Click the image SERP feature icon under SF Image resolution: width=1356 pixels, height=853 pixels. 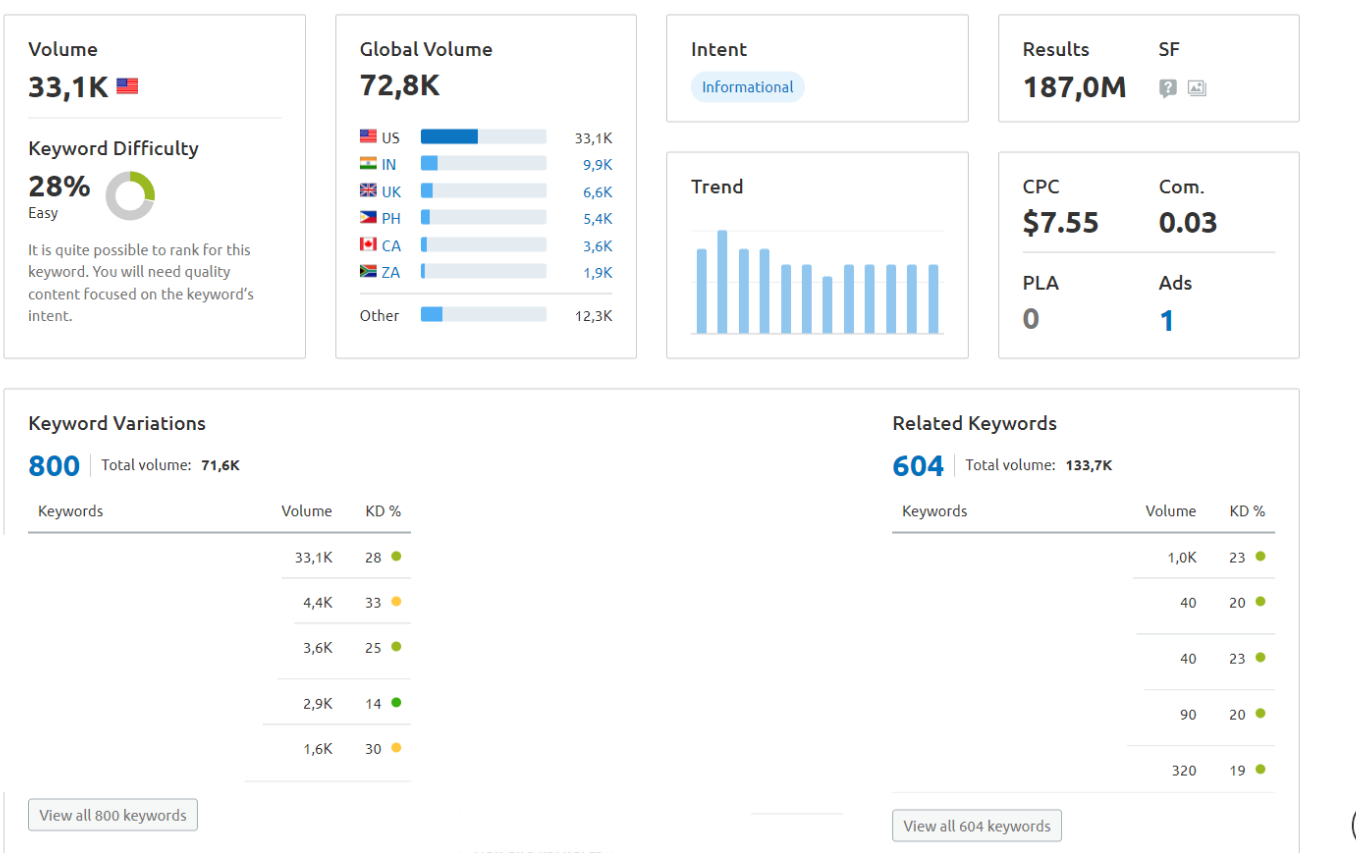coord(1197,88)
